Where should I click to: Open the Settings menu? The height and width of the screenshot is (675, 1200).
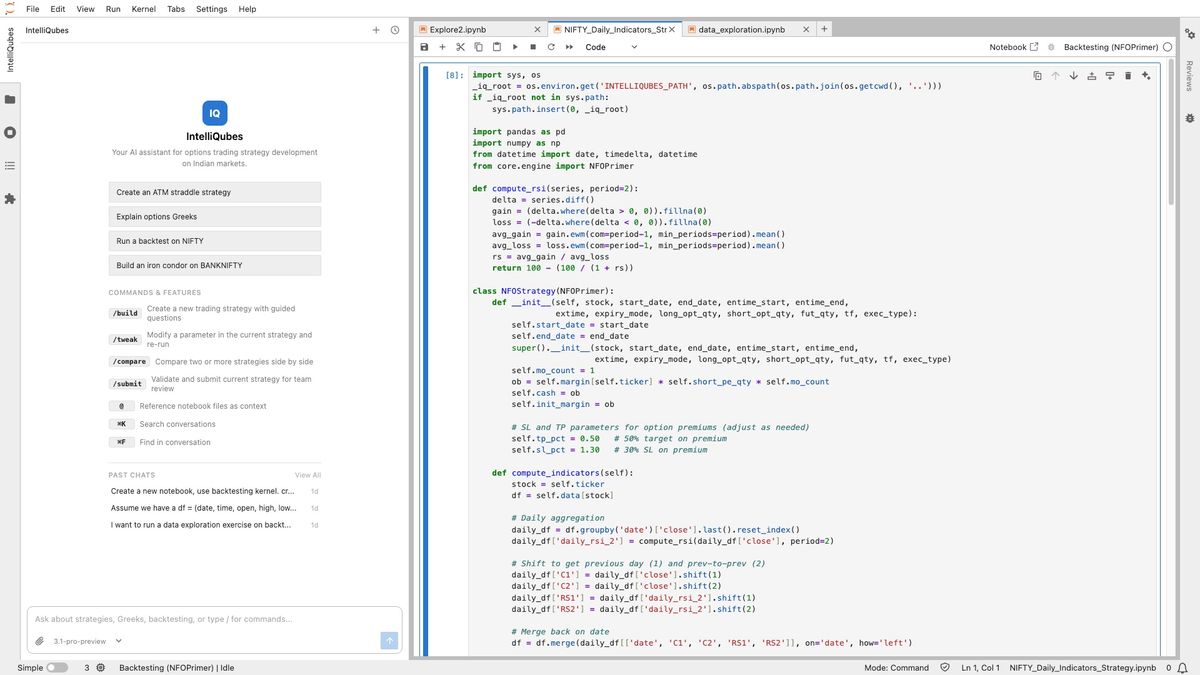(x=211, y=9)
